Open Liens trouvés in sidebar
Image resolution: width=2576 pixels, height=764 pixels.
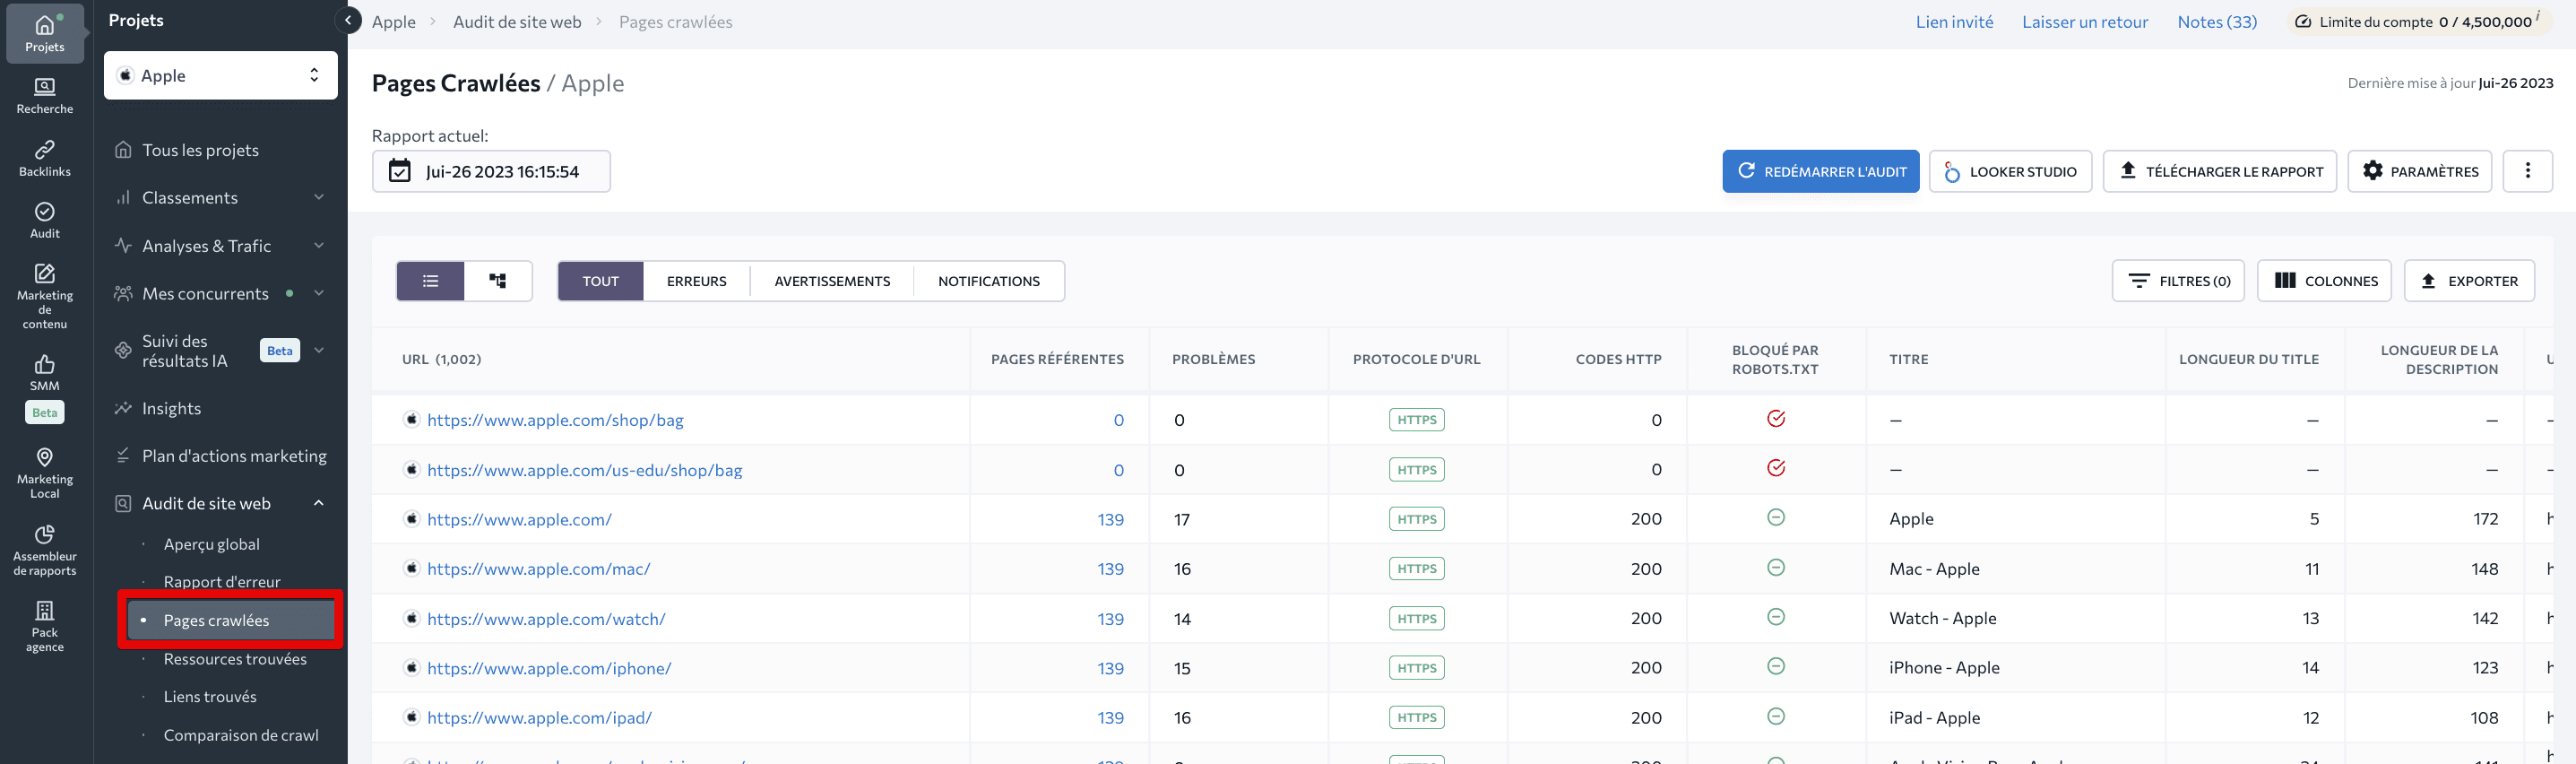click(210, 697)
